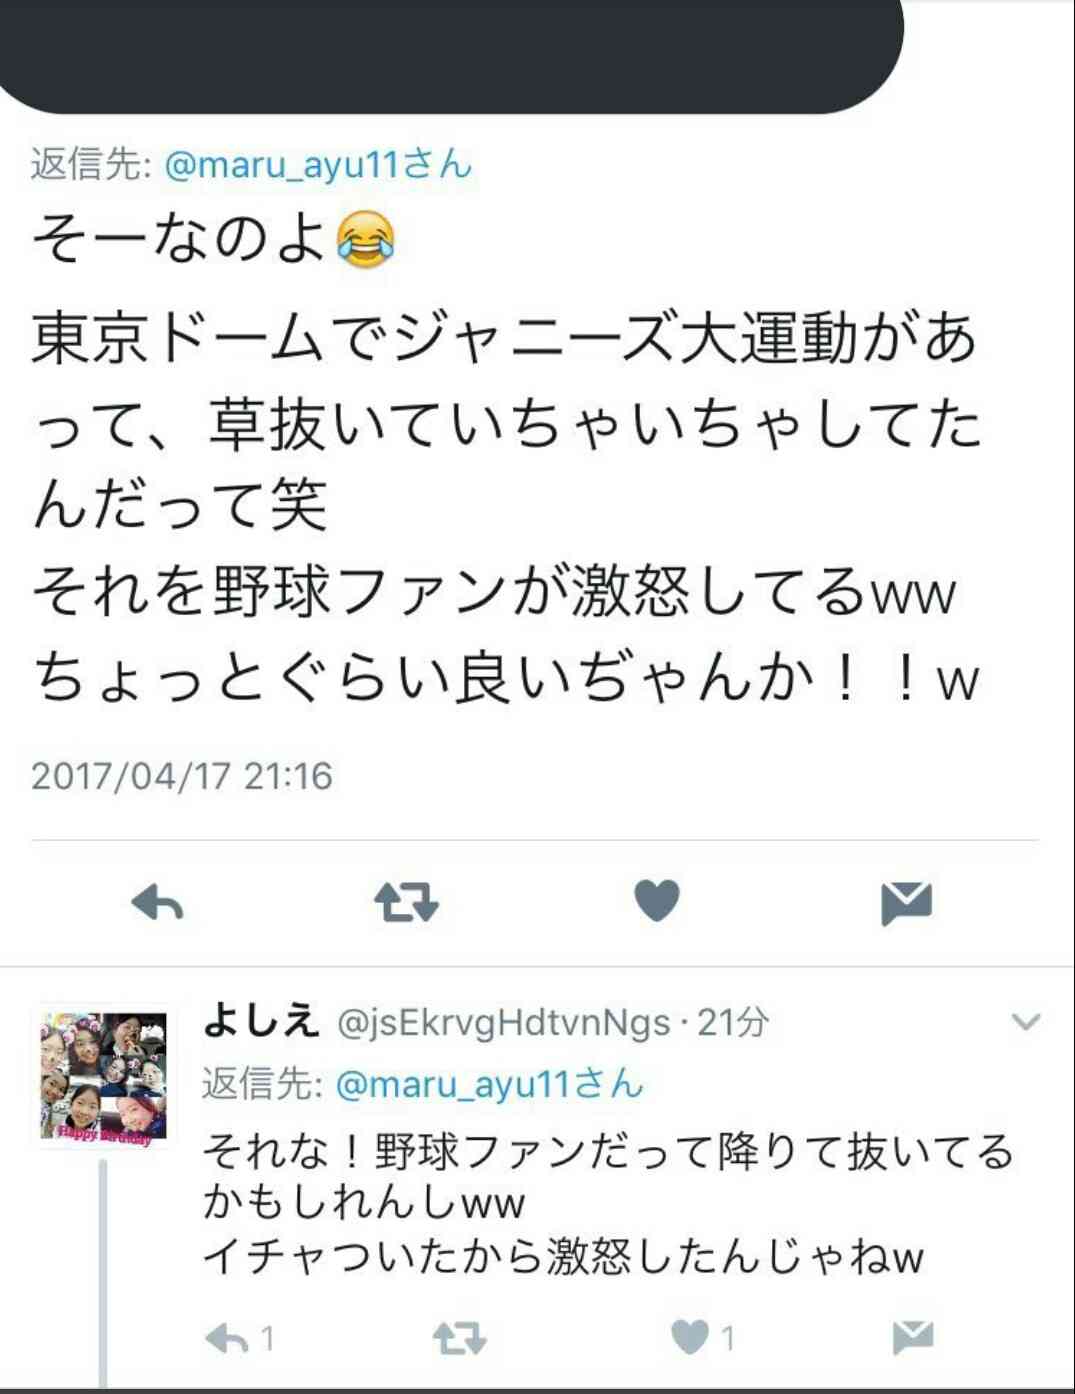1075x1394 pixels.
Task: Open handle @jsEkrvgHdtvnNgs
Action: coord(504,1023)
